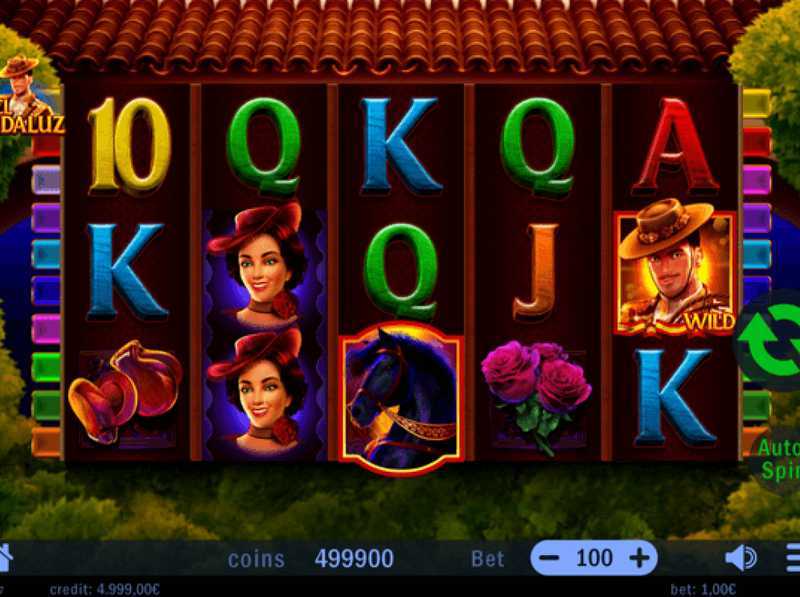
Task: Open the home icon in bottom bar
Action: [x=5, y=558]
